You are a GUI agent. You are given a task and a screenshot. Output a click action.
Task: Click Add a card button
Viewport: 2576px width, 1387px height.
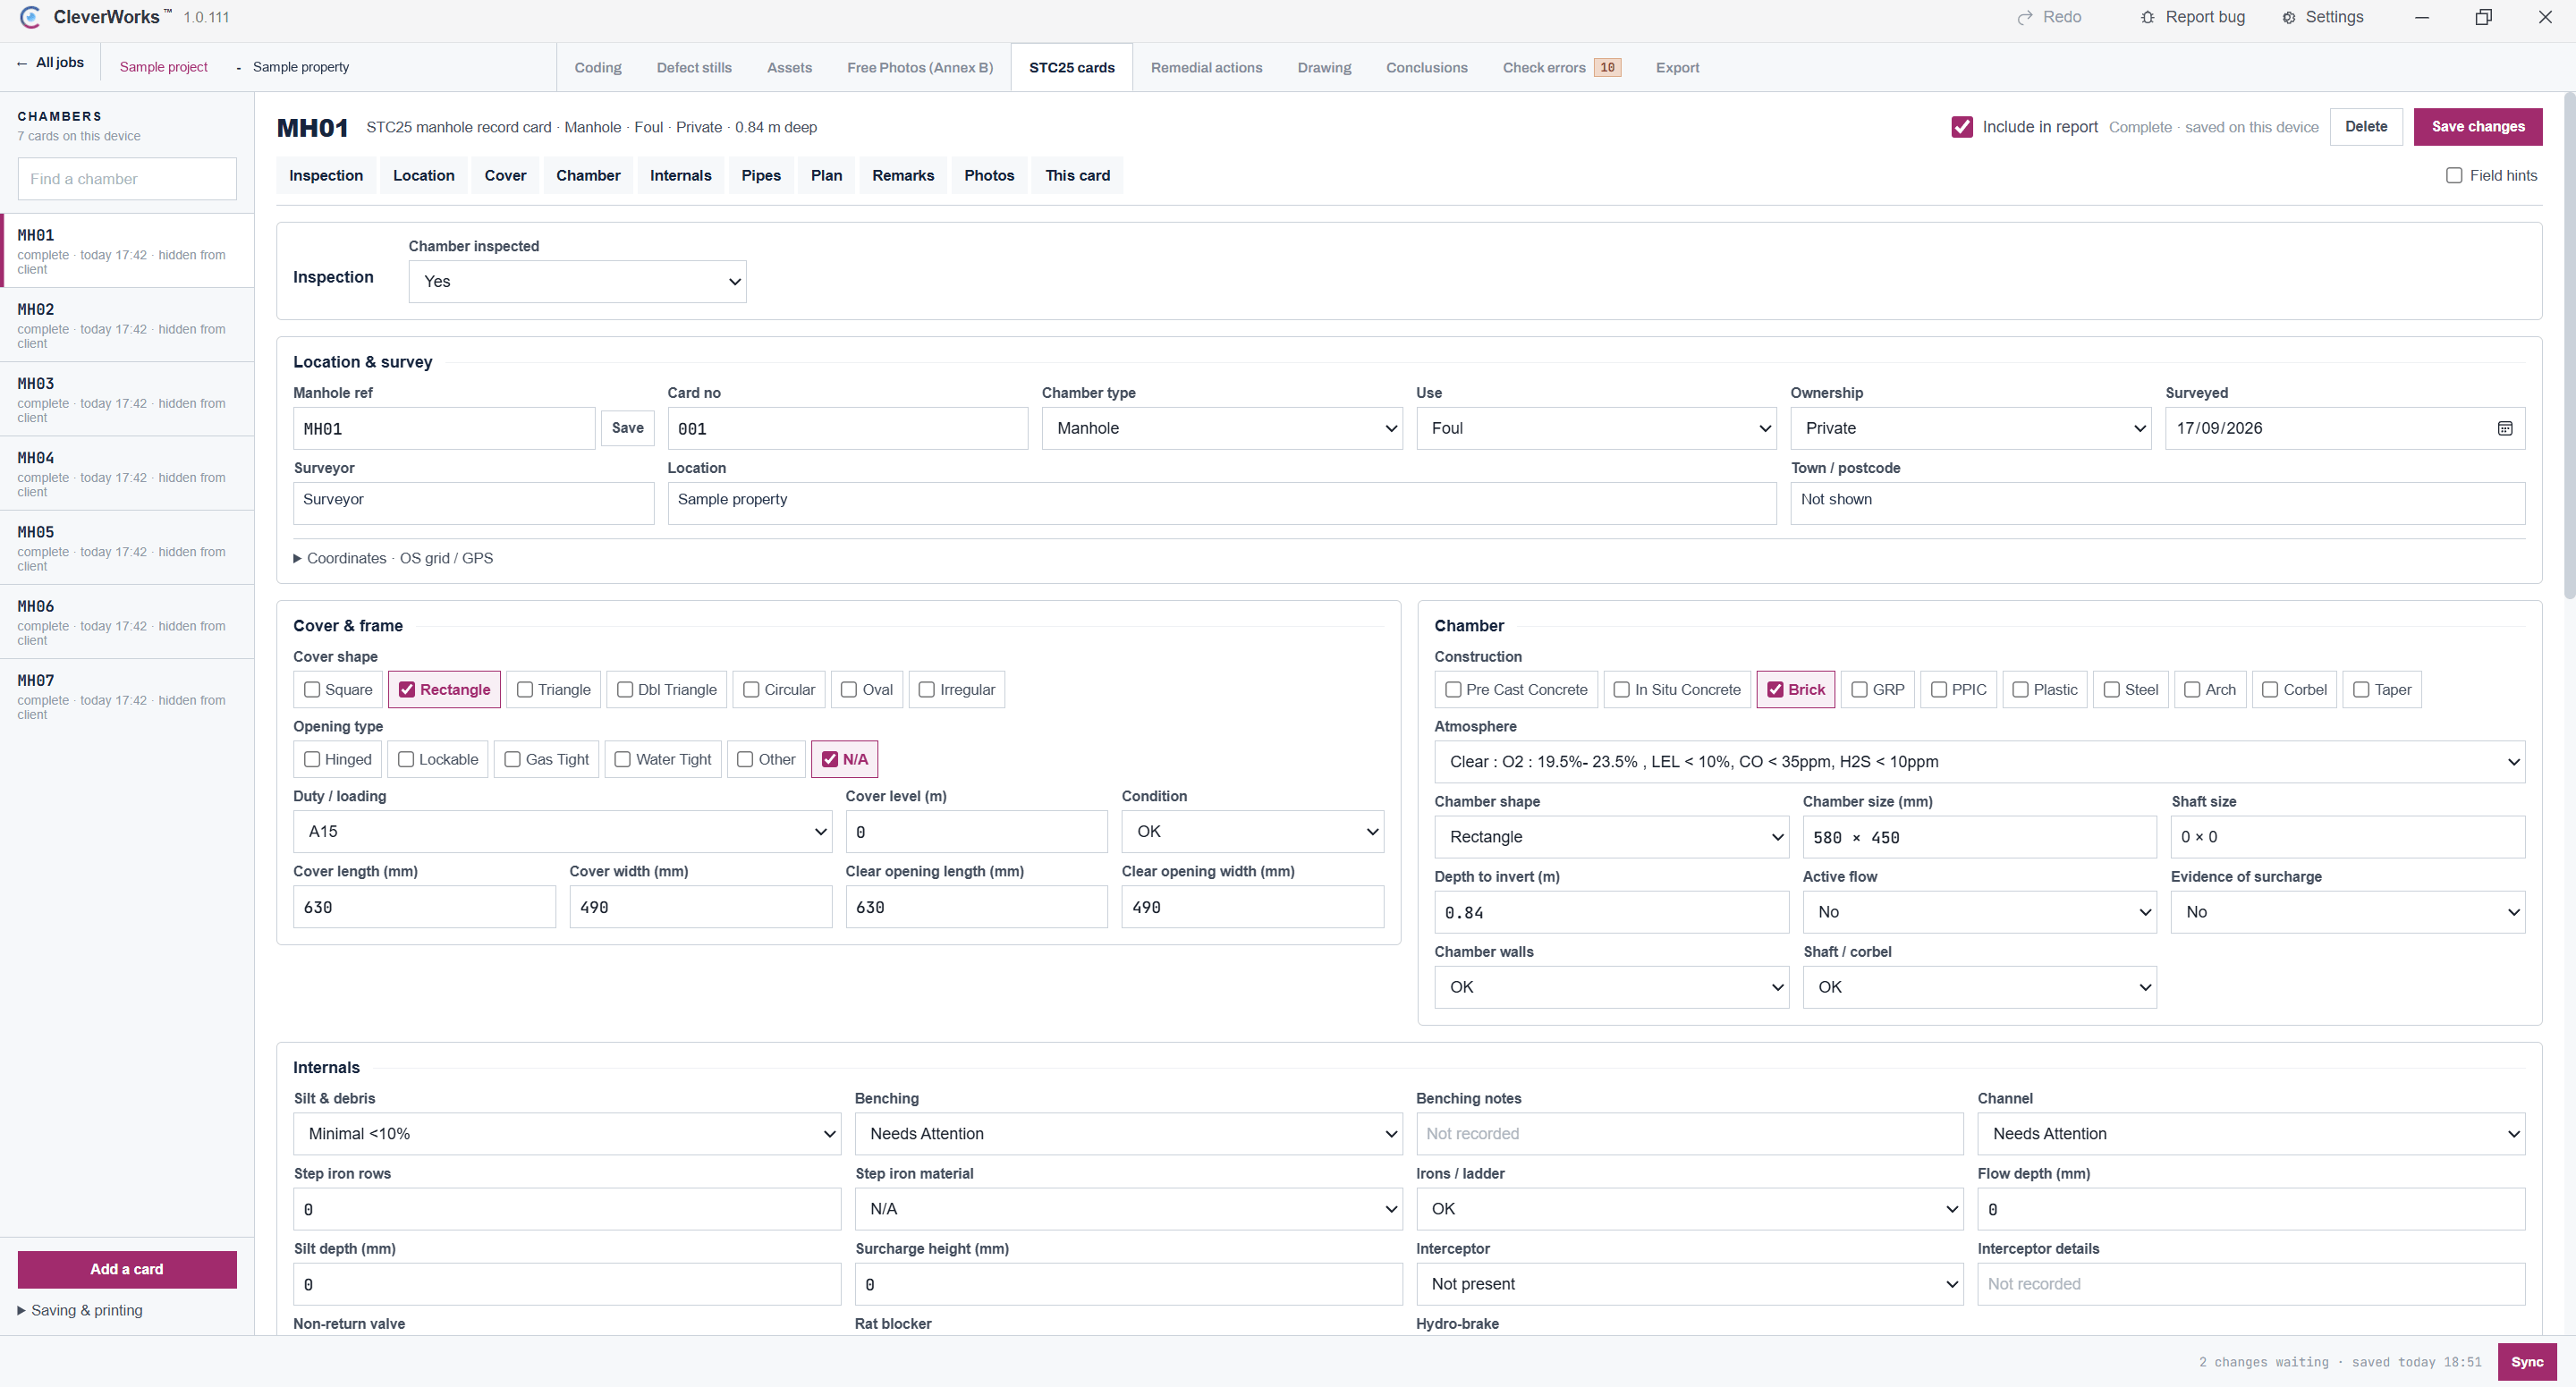click(x=127, y=1269)
